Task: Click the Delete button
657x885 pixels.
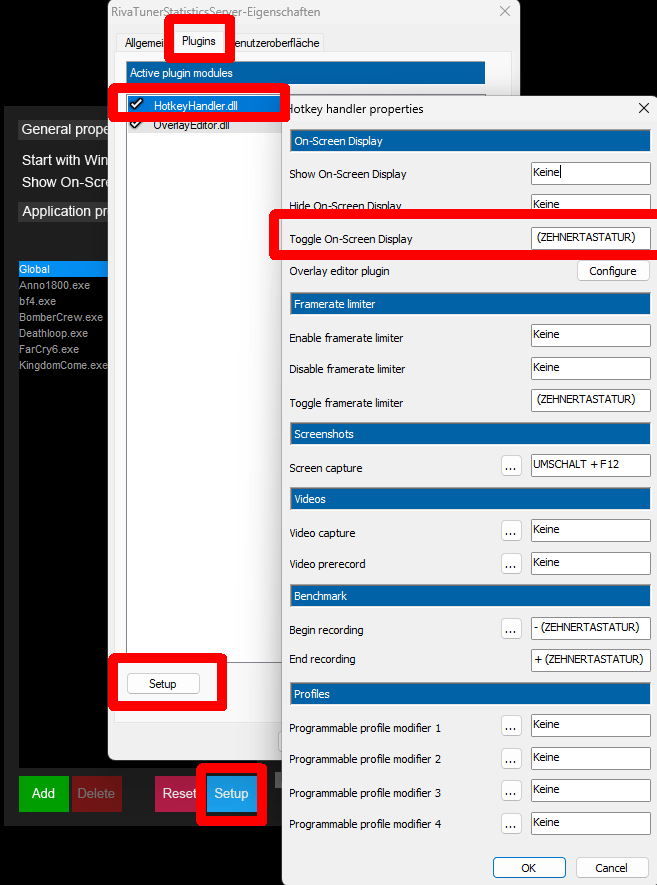Action: [97, 793]
